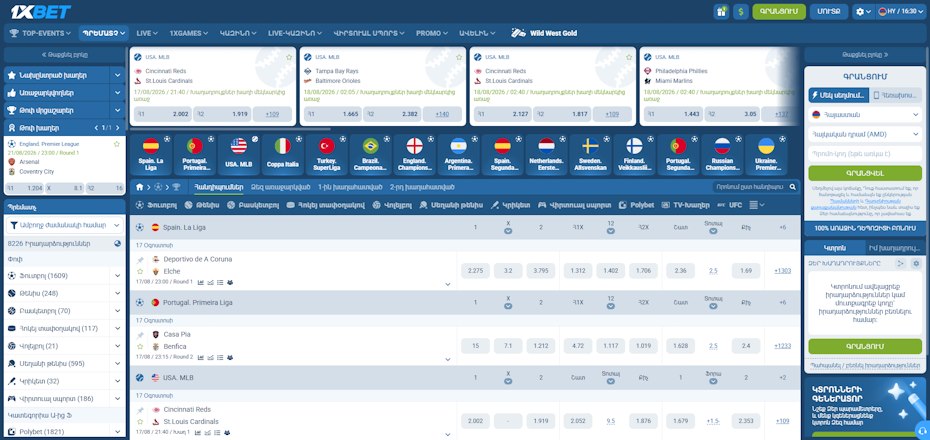930x440 pixels.
Task: Open the settings gear dropdown in header
Action: [863, 11]
